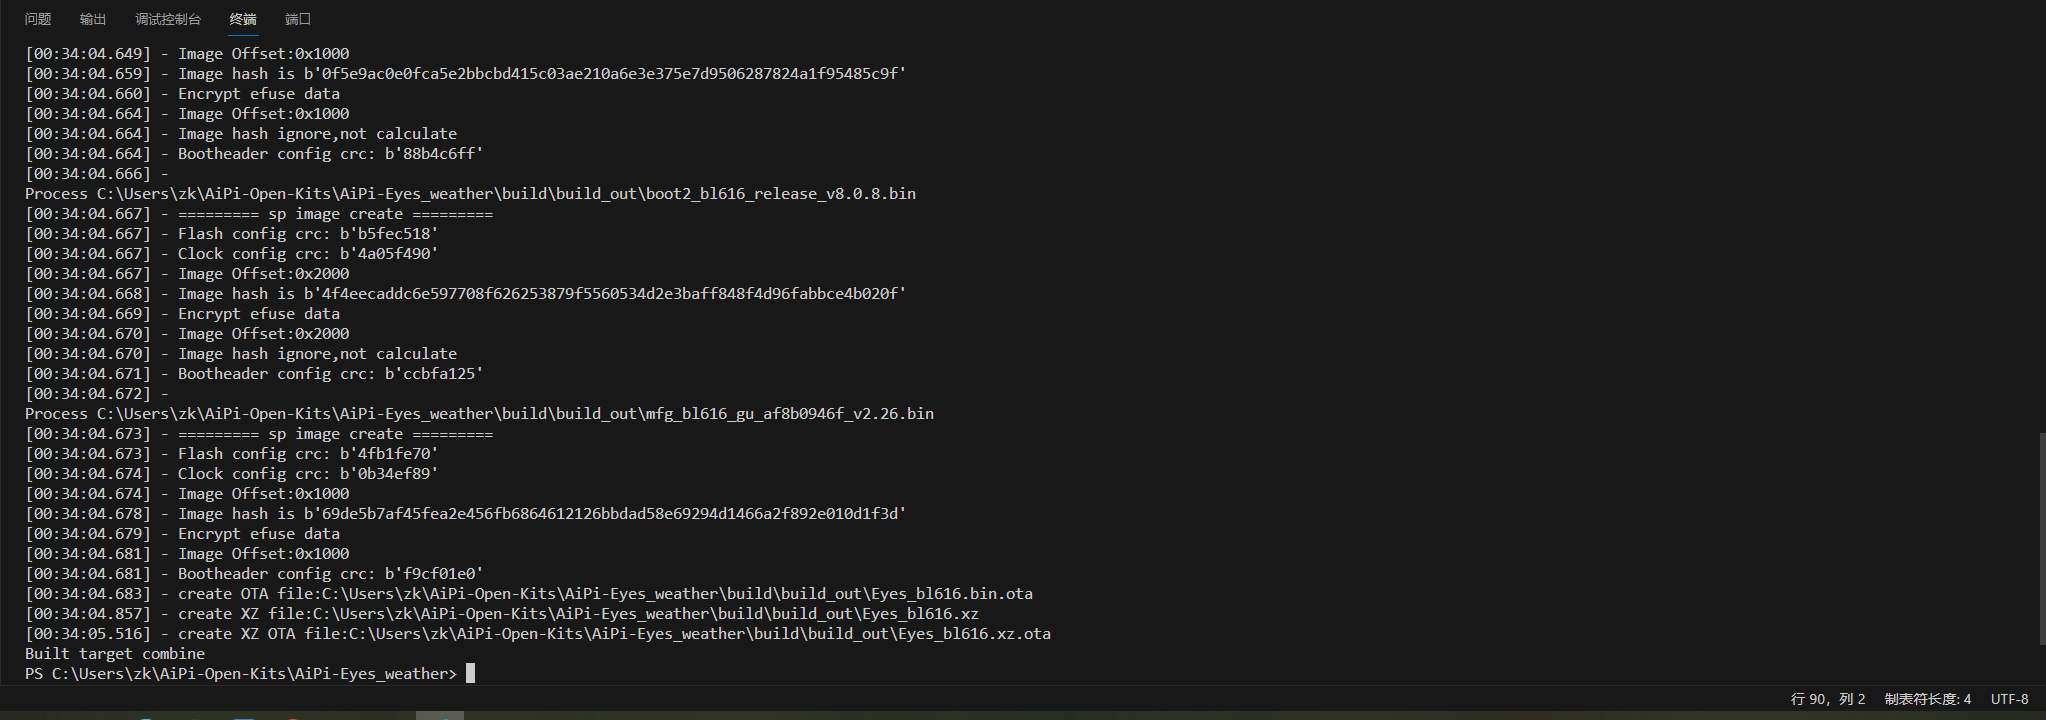2046x720 pixels.
Task: Switch to the 问题 panel tab
Action: 38,19
